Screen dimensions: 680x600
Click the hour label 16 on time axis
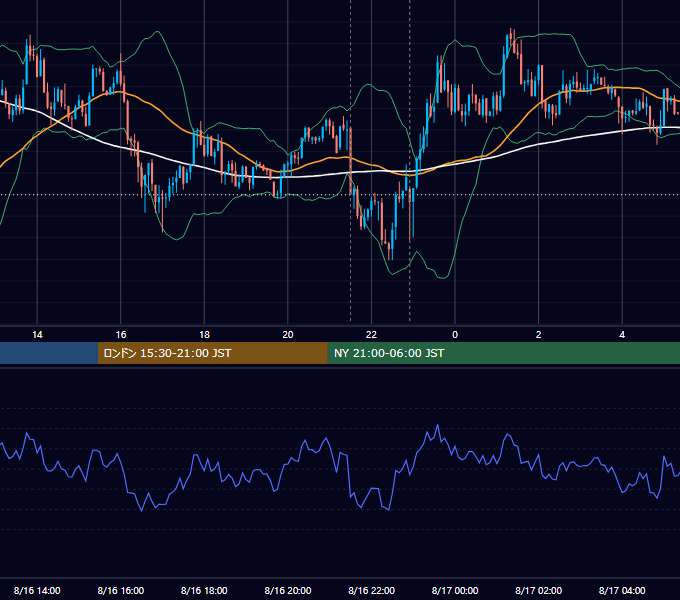pos(121,335)
